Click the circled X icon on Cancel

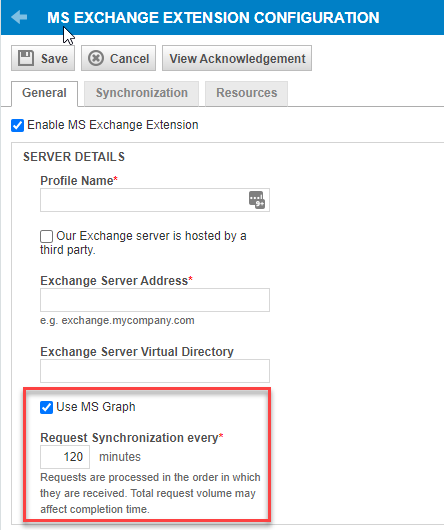pos(96,58)
